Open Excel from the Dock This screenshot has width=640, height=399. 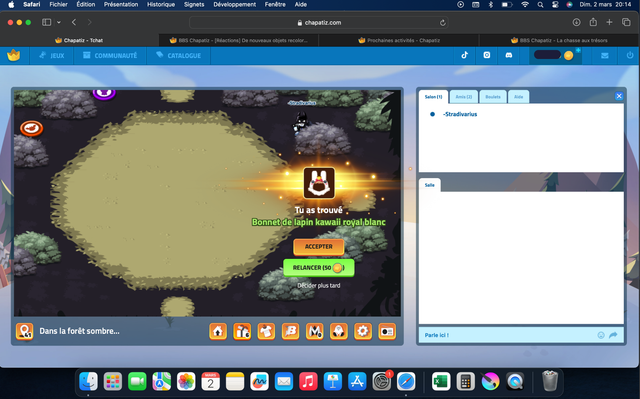tap(441, 382)
